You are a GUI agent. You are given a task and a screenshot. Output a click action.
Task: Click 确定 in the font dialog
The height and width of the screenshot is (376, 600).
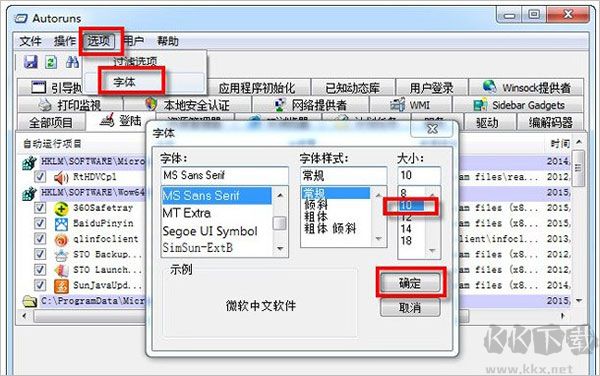coord(410,283)
